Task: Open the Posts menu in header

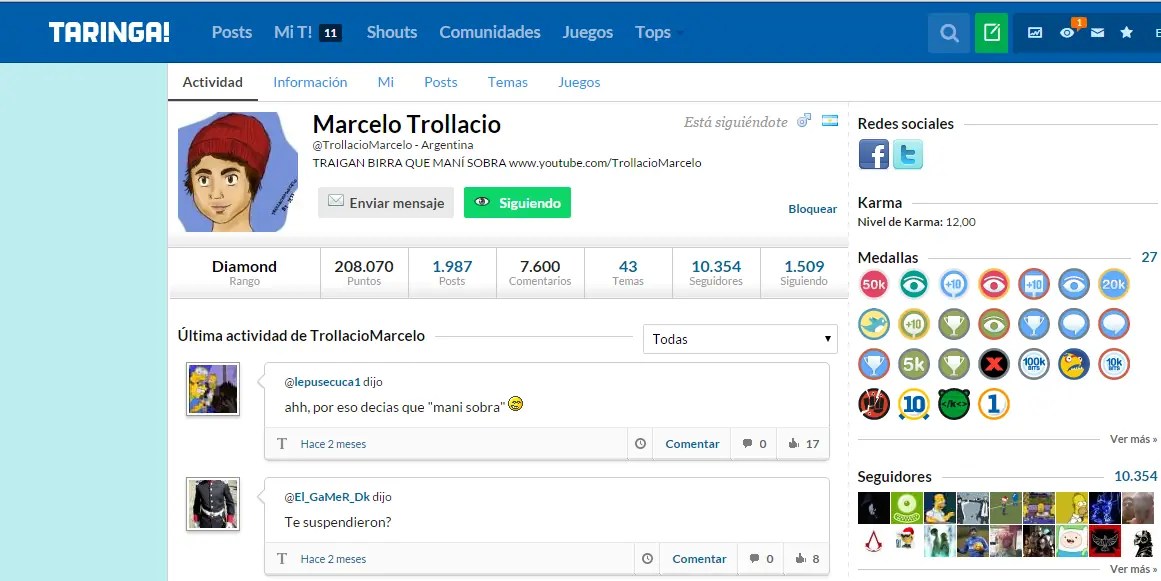Action: coord(232,33)
